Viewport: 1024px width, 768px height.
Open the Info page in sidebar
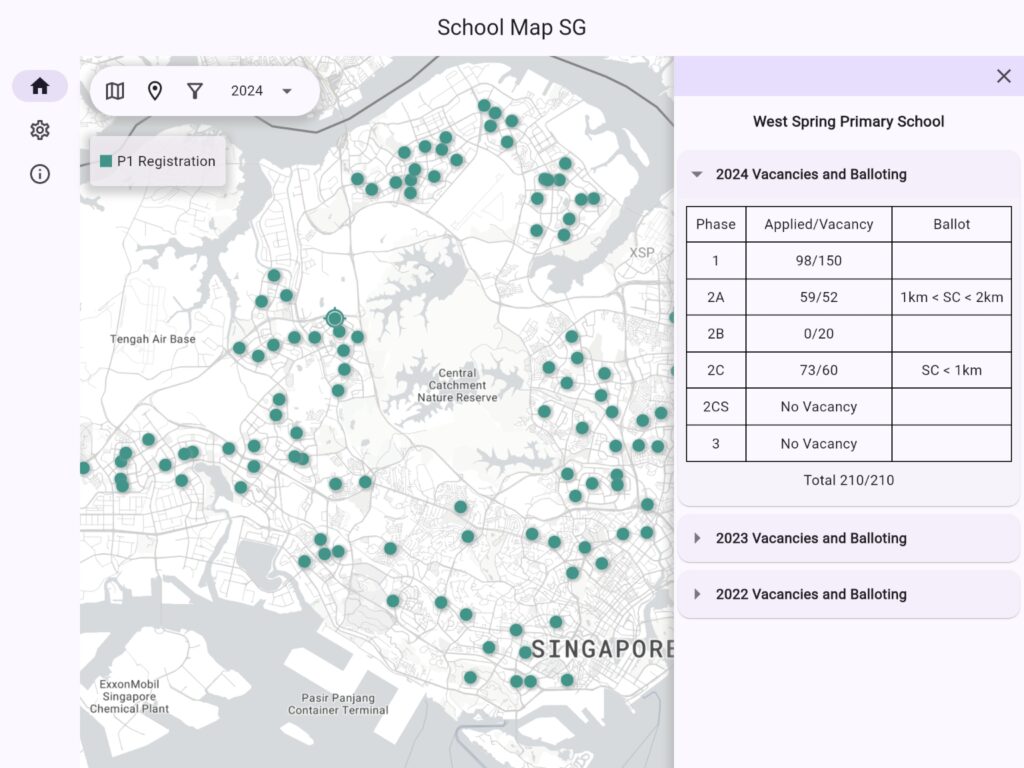(x=40, y=174)
